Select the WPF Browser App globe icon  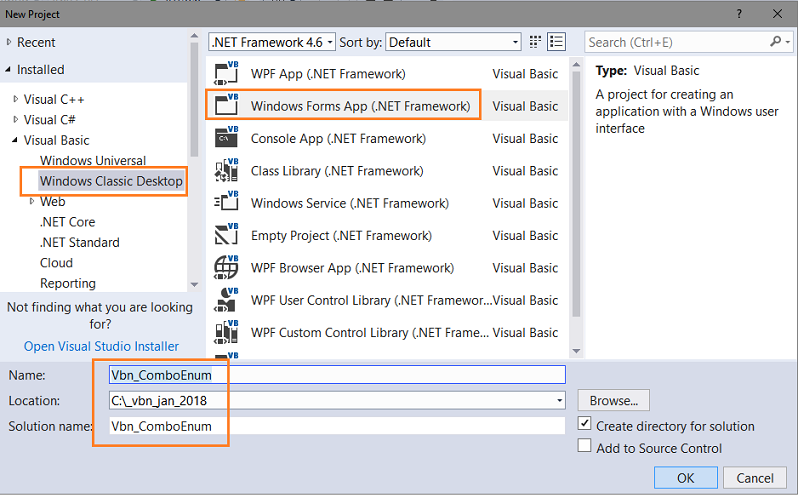pyautogui.click(x=226, y=267)
